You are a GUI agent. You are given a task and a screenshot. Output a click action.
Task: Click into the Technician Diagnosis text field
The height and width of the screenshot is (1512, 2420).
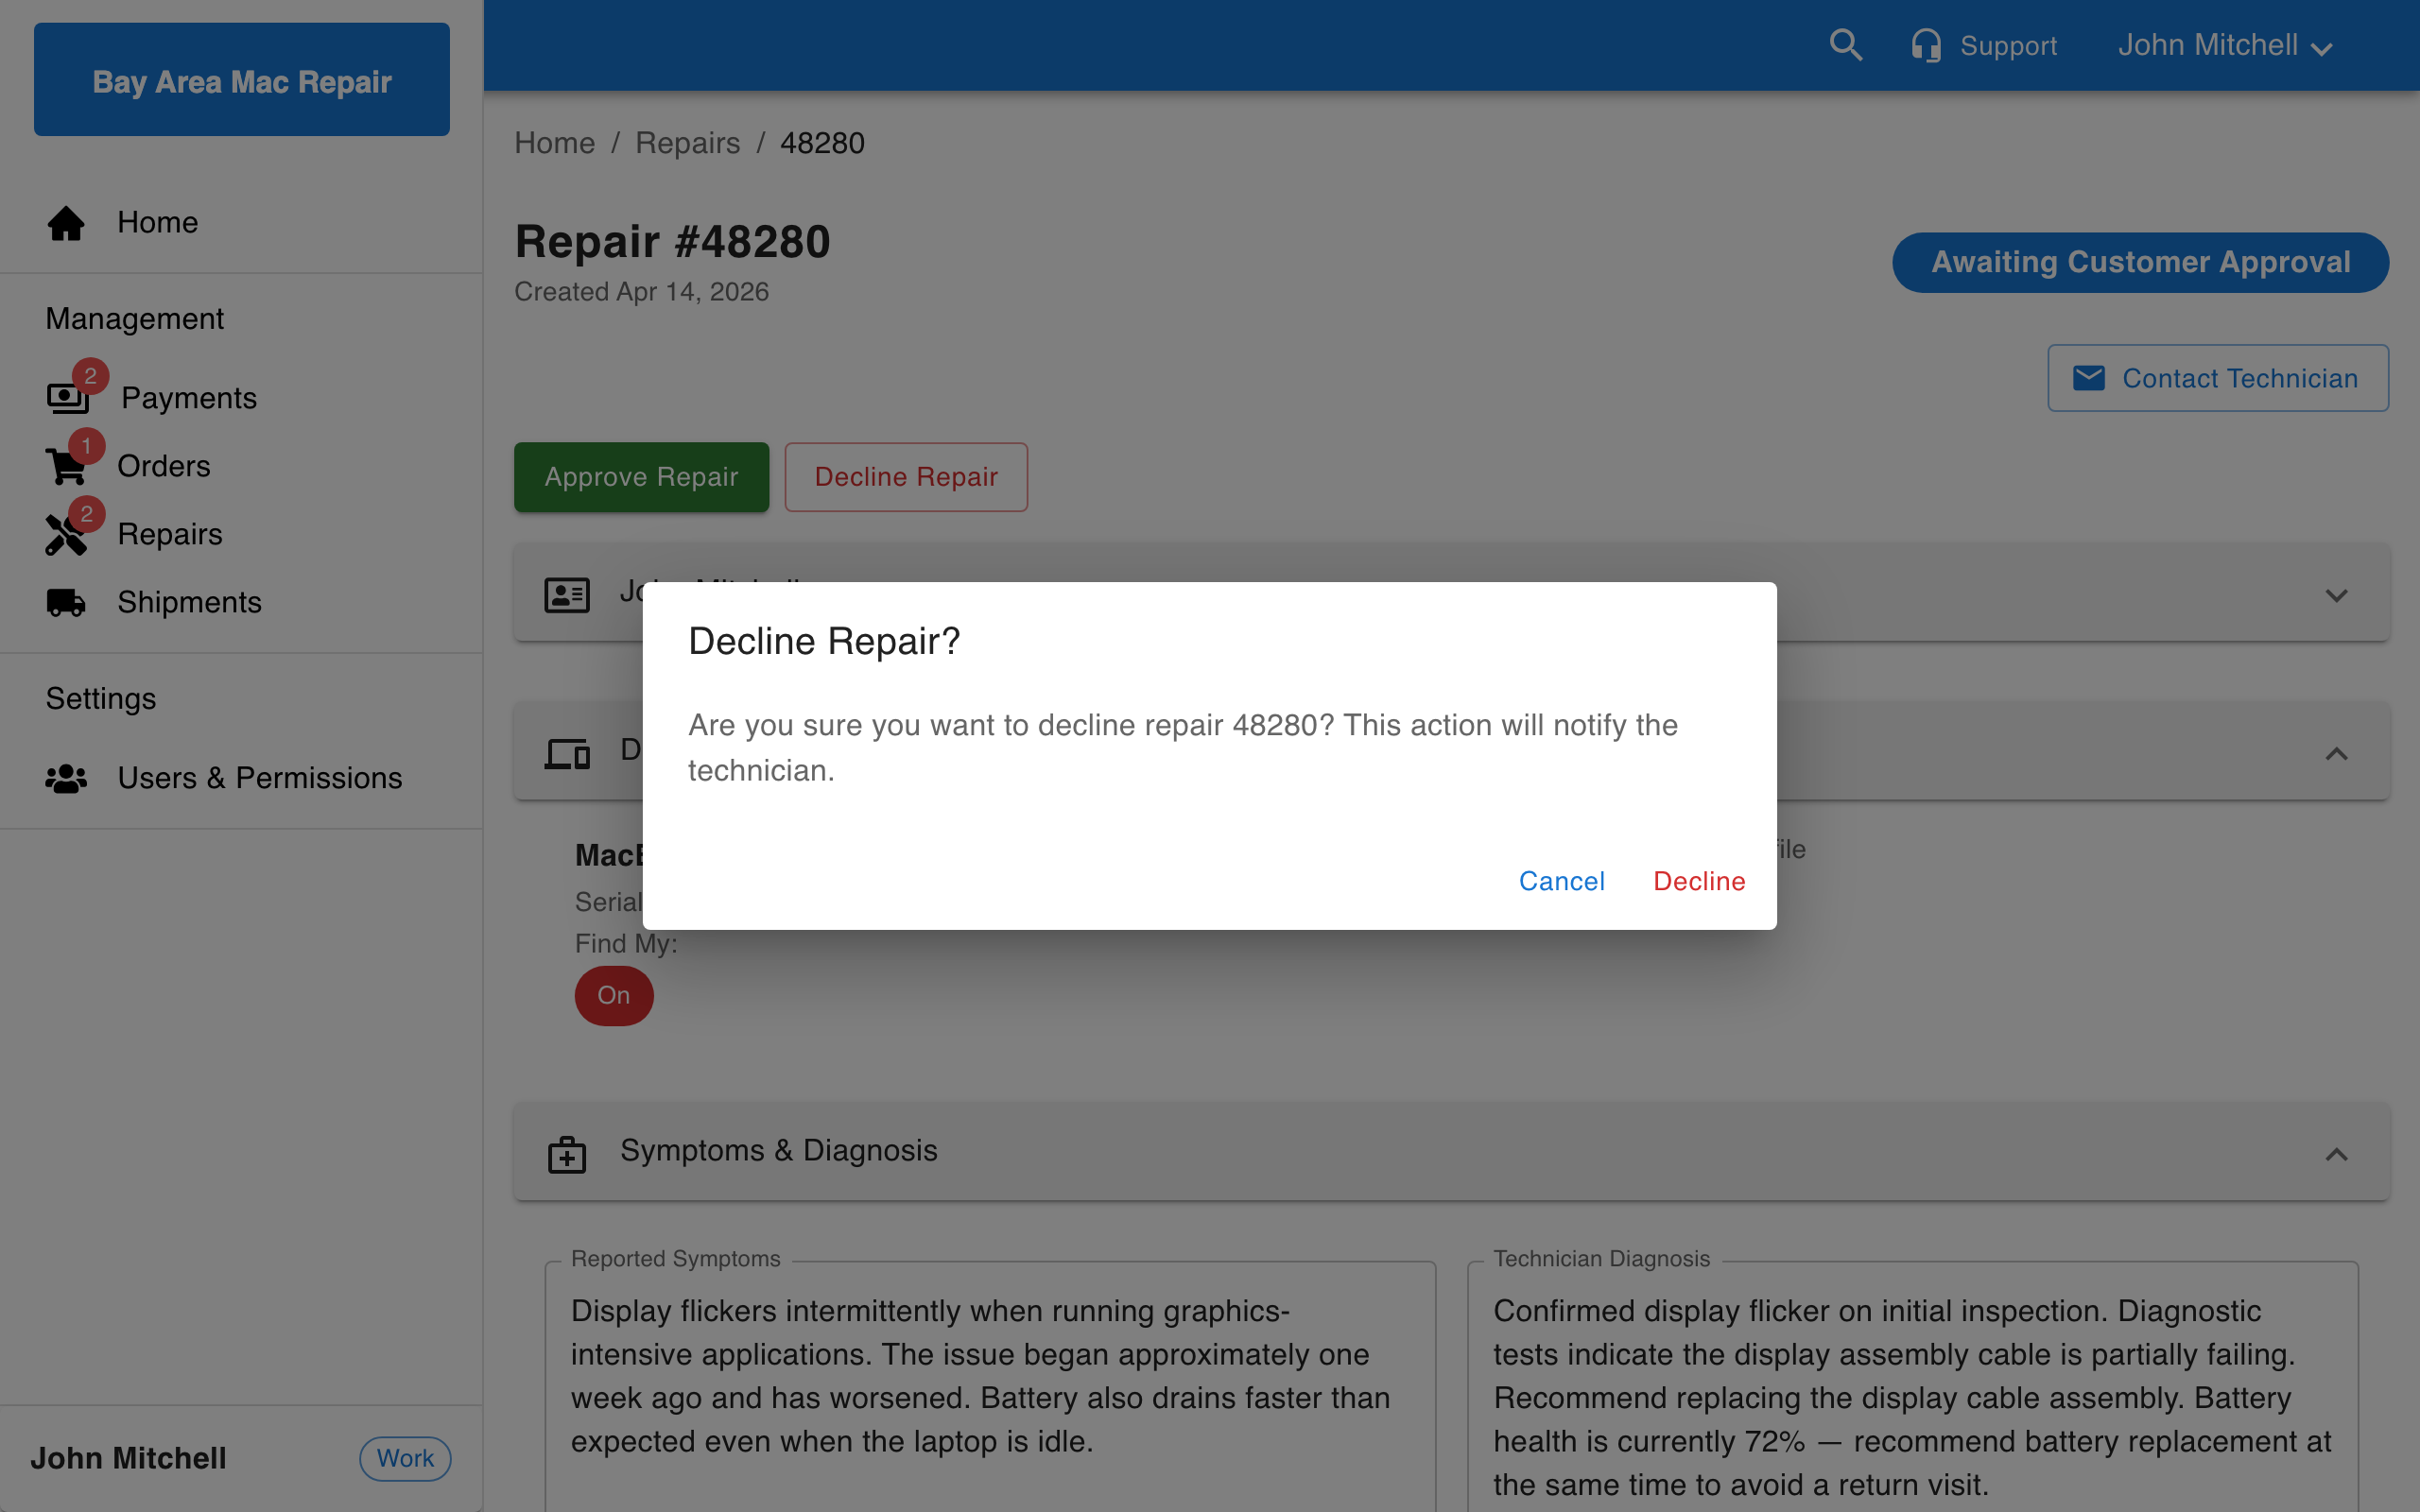click(1912, 1385)
